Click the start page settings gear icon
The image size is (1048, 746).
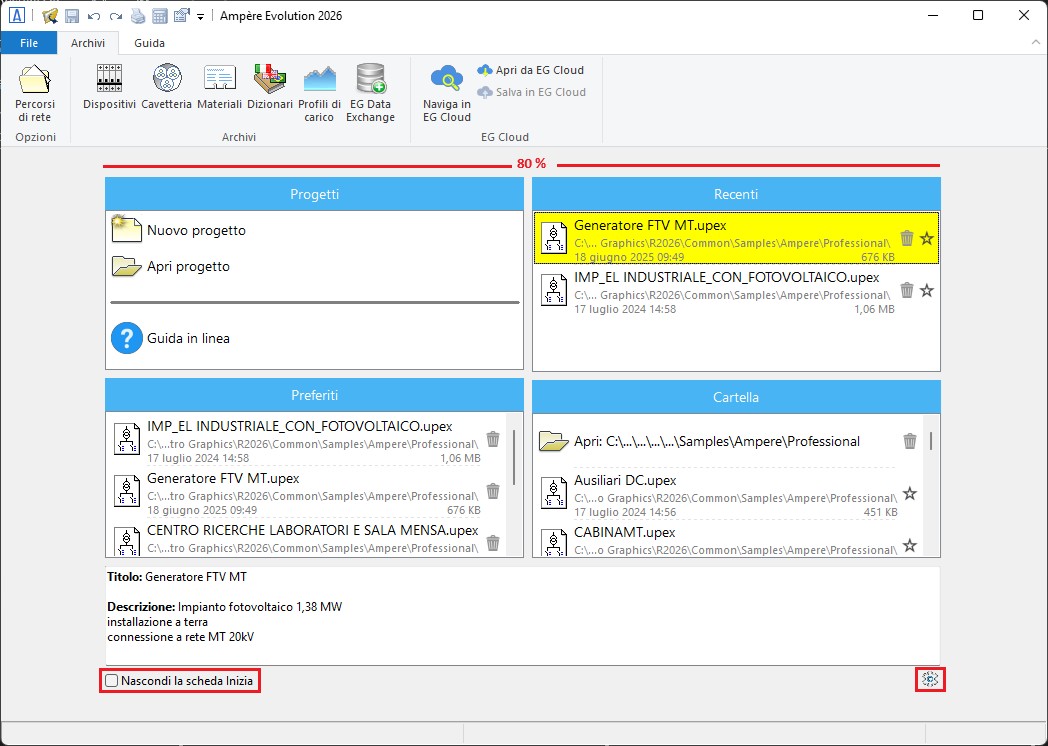click(x=930, y=680)
